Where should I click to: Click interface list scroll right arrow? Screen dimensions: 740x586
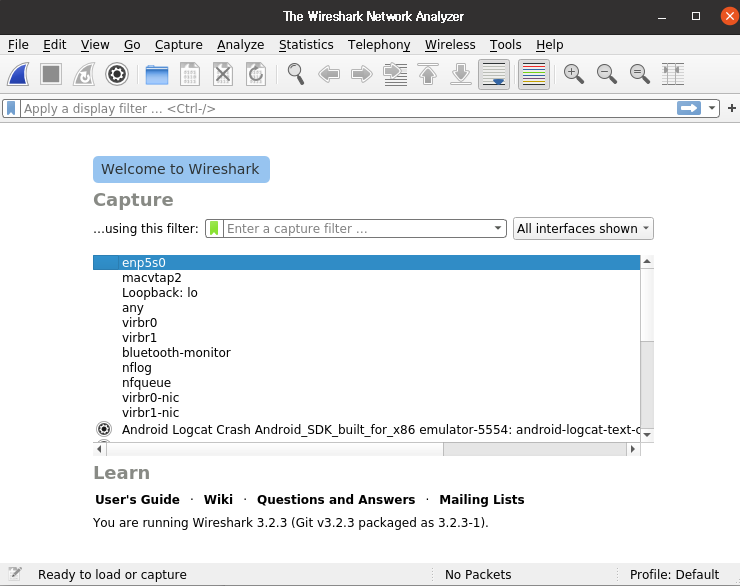(633, 449)
